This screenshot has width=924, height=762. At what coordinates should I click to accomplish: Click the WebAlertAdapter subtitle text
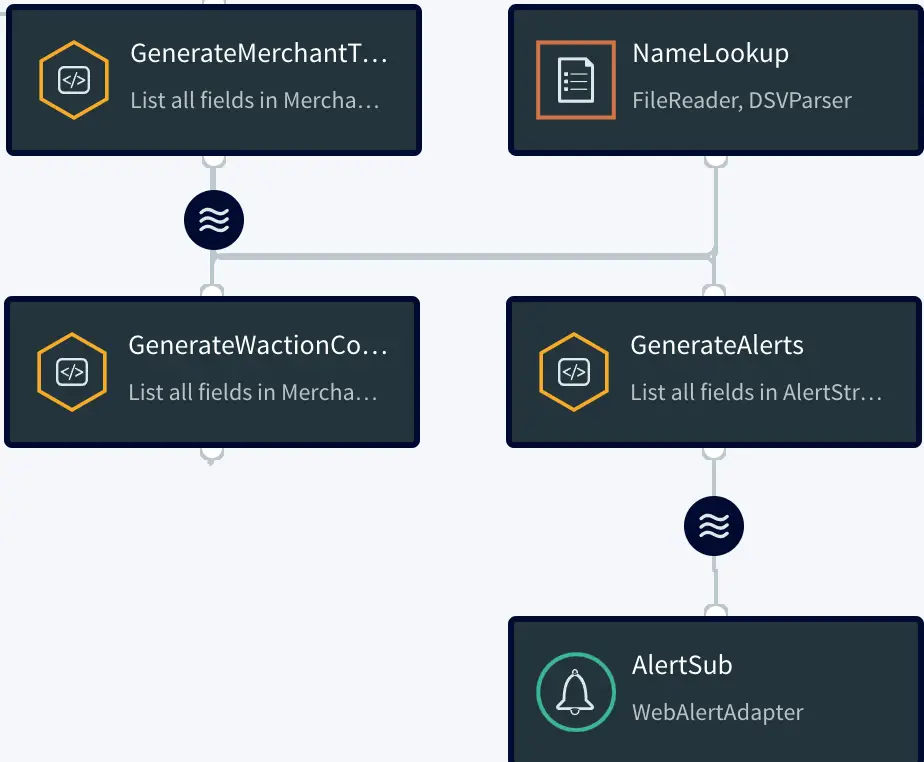717,712
